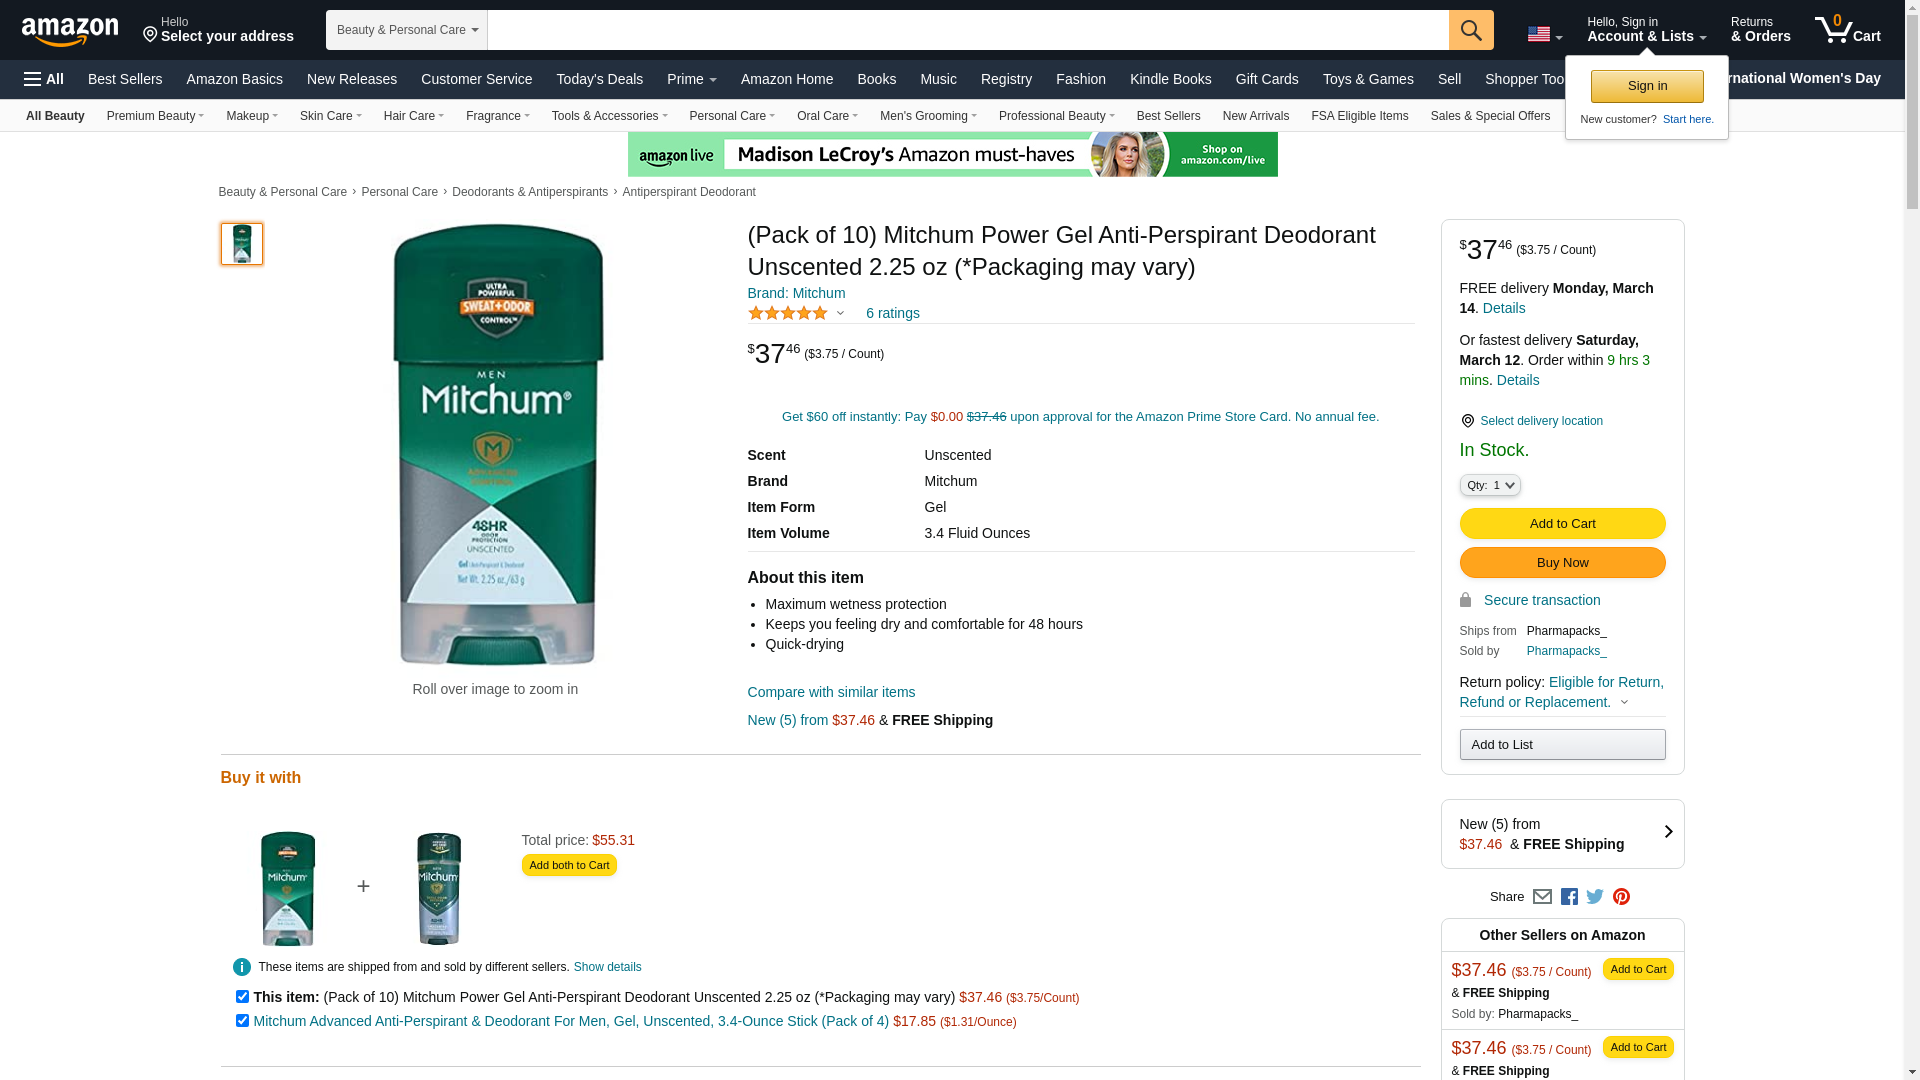Screen dimensions: 1920x1080
Task: Click Compare with similar items link
Action: pos(831,692)
